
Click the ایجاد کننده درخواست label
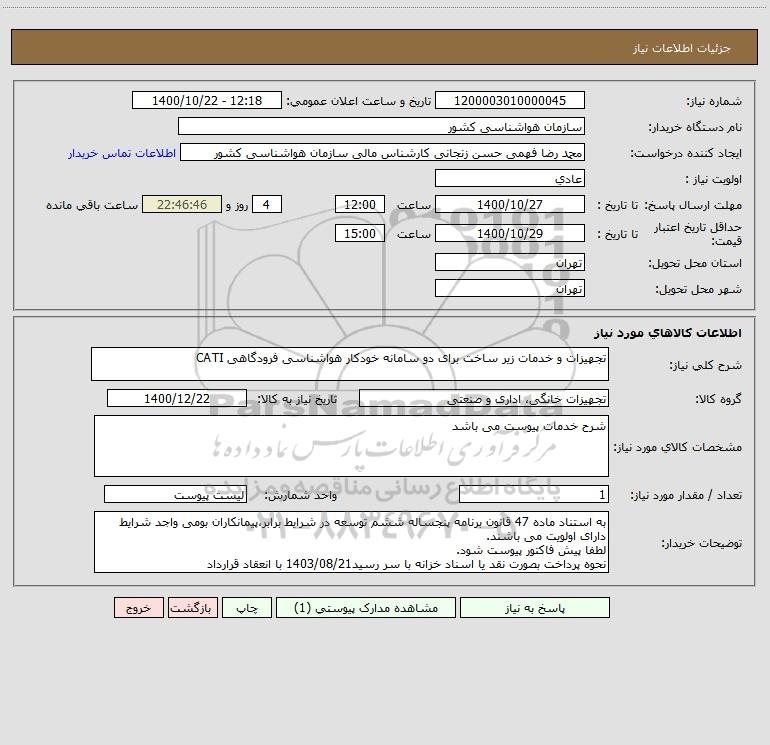tap(686, 153)
